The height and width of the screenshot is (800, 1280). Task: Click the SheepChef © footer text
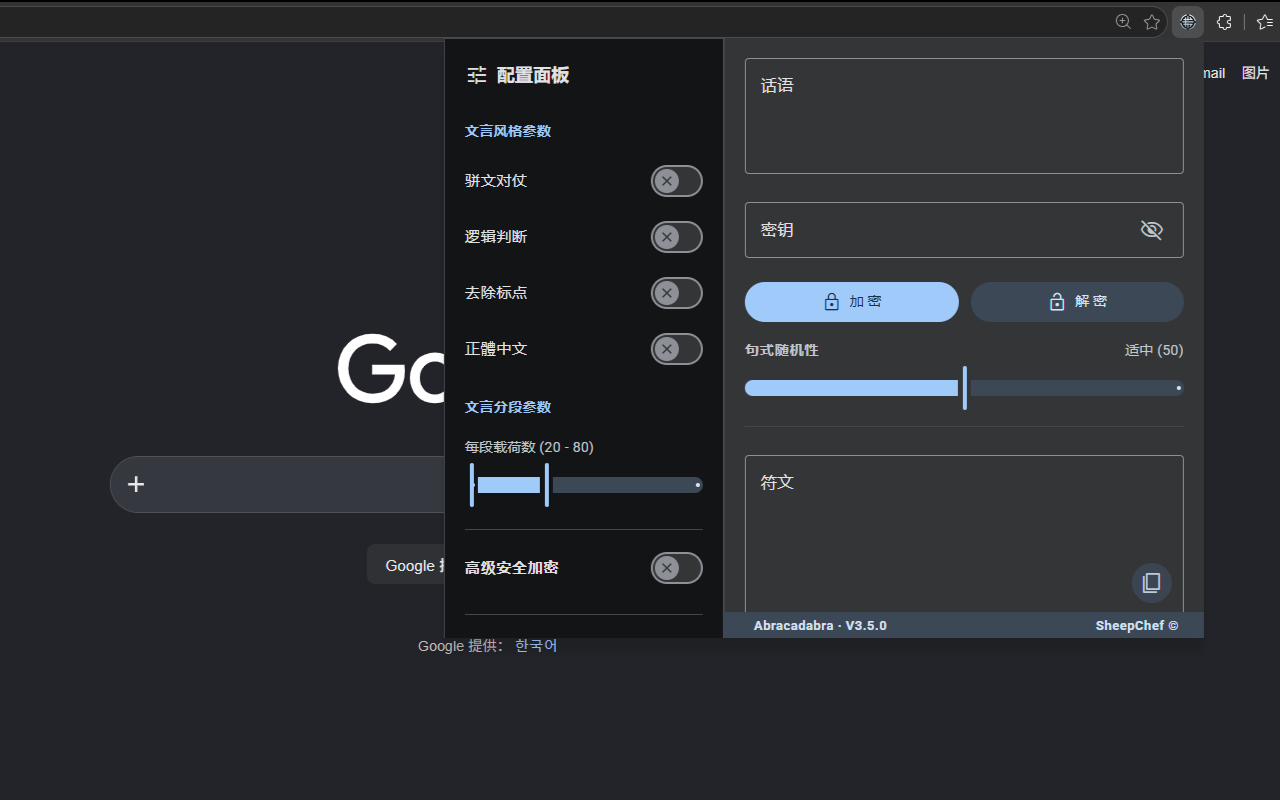1137,626
